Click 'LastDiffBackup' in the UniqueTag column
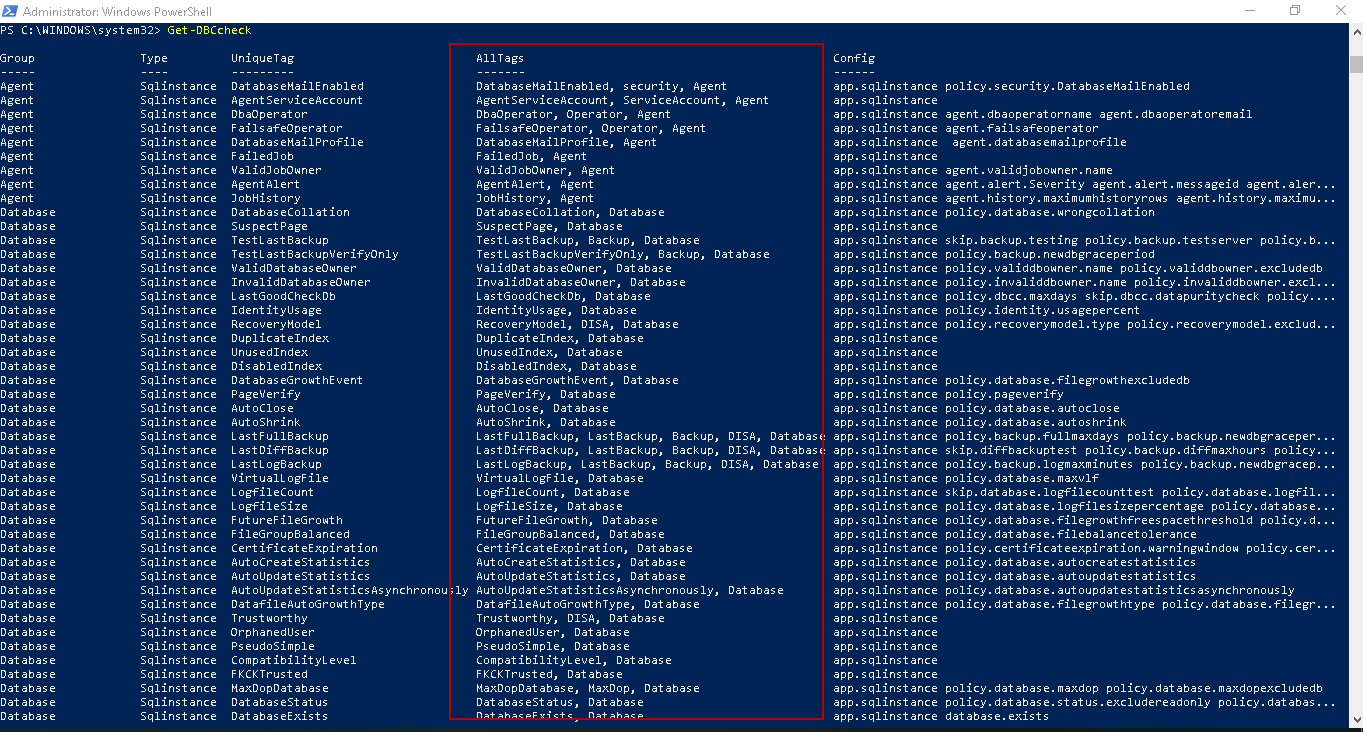This screenshot has height=732, width=1363. [280, 450]
